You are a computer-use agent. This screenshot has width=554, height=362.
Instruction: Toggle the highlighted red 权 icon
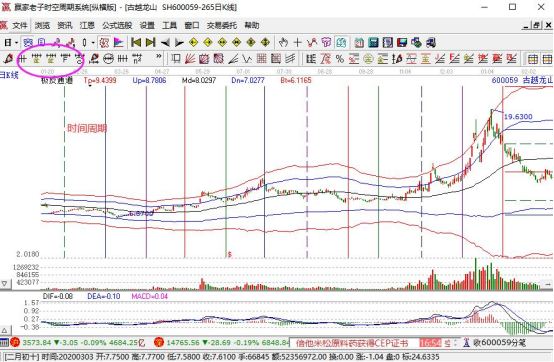104,43
